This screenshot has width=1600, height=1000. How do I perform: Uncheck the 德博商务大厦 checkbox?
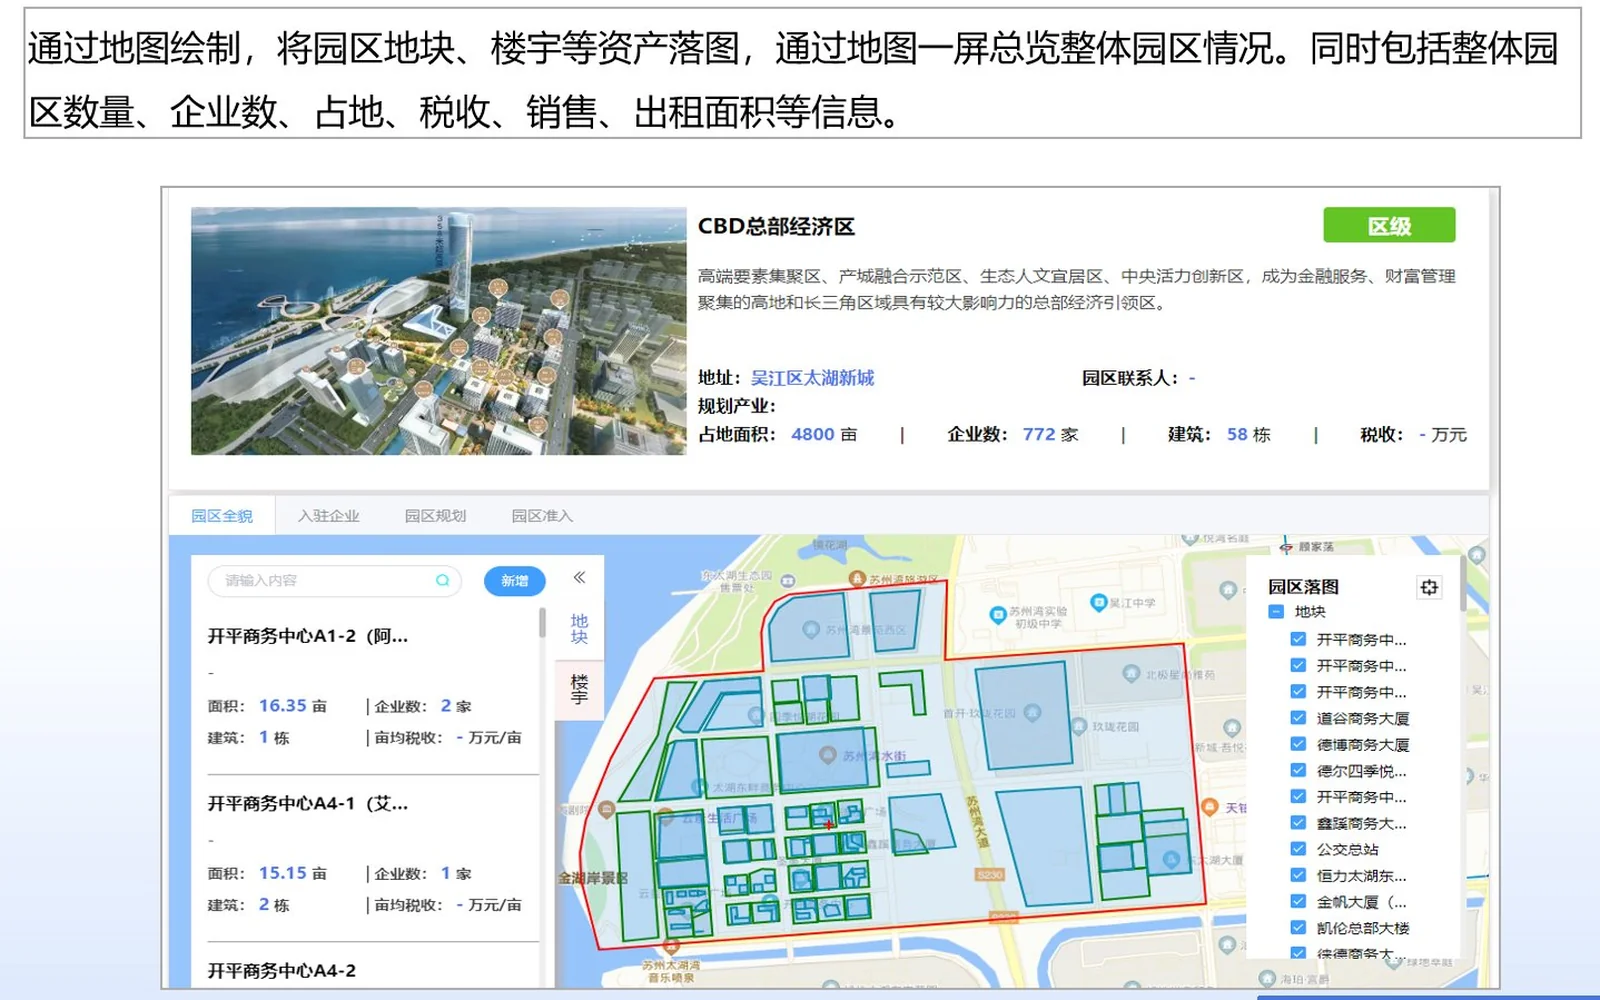click(1298, 744)
